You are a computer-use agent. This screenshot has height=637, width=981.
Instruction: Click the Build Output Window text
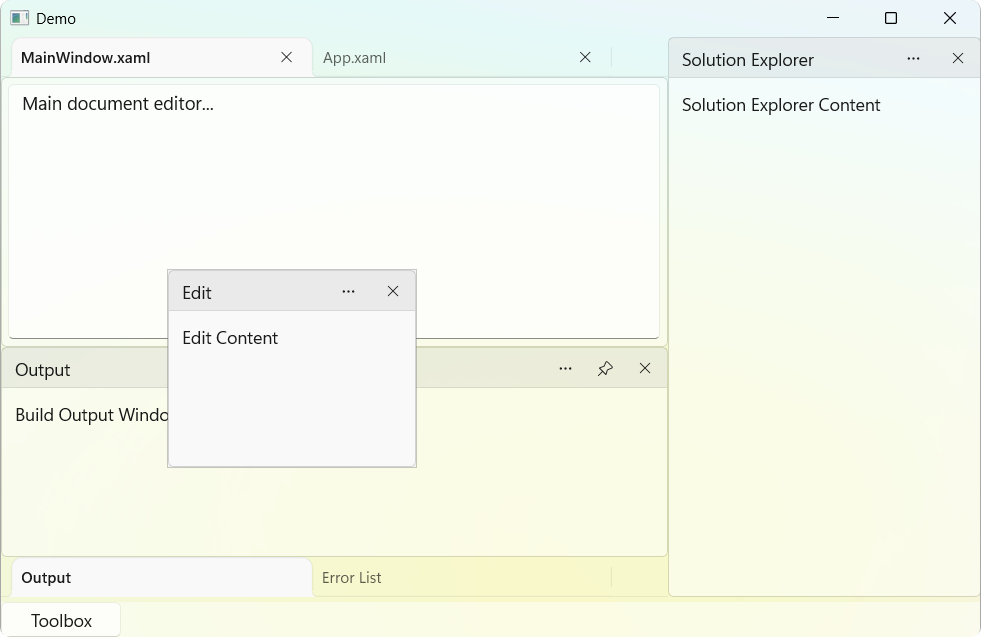[x=91, y=415]
